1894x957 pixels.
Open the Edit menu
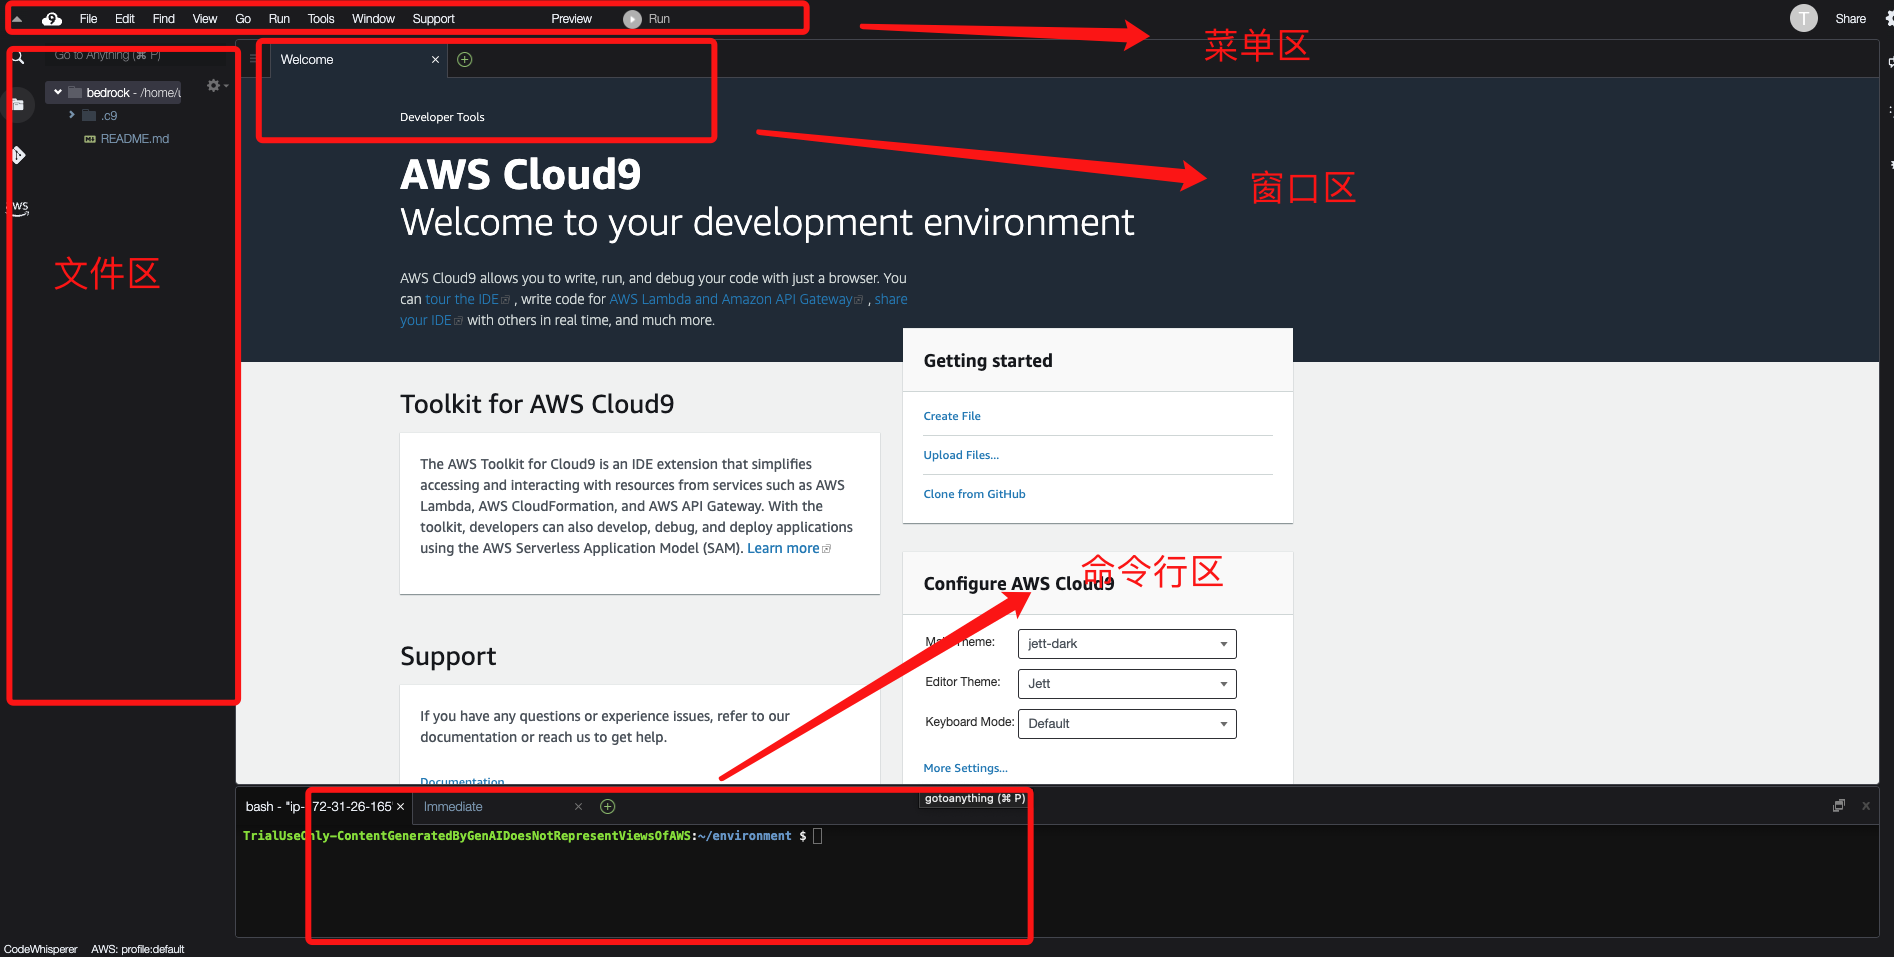tap(125, 19)
